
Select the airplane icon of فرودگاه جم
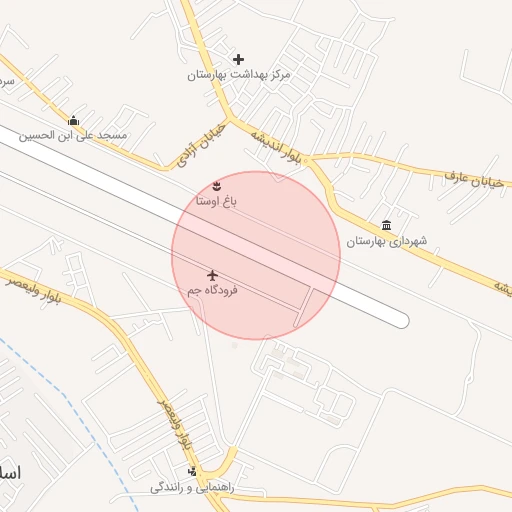pyautogui.click(x=212, y=276)
